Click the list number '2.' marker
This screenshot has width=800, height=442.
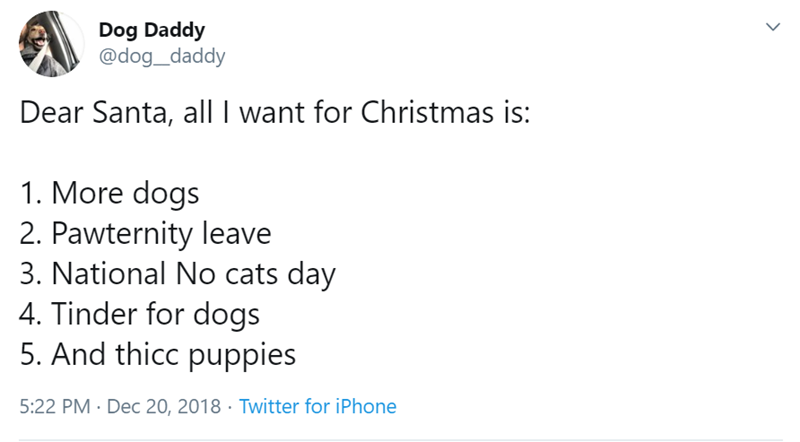pos(29,233)
